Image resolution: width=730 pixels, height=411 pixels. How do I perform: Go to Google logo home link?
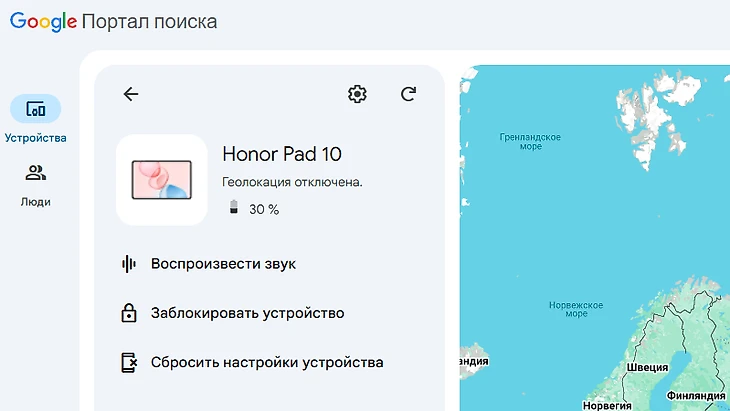(x=42, y=21)
